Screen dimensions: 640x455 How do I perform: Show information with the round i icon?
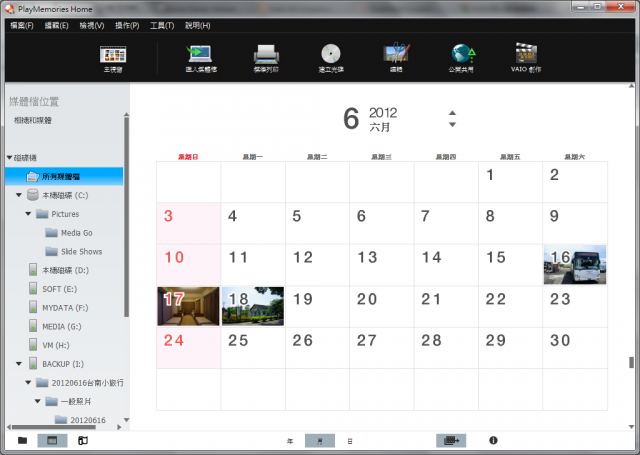(493, 440)
